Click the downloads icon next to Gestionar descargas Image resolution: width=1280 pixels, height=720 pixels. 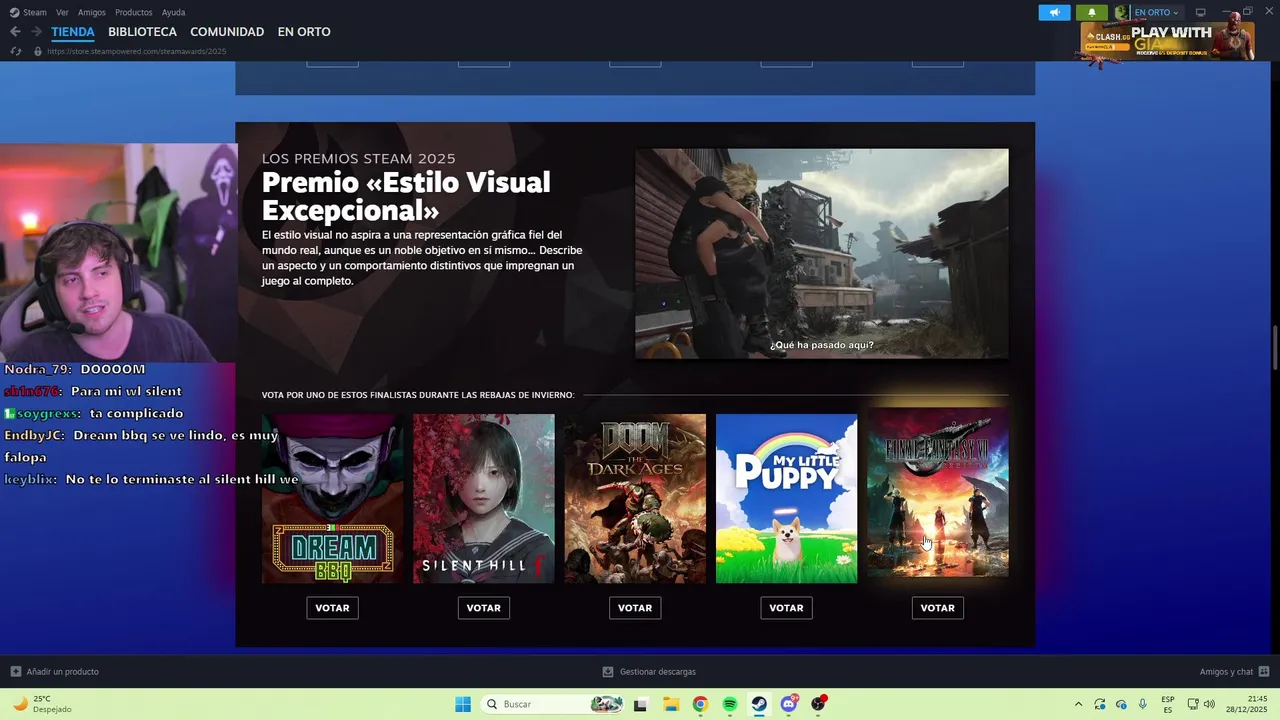click(x=608, y=672)
